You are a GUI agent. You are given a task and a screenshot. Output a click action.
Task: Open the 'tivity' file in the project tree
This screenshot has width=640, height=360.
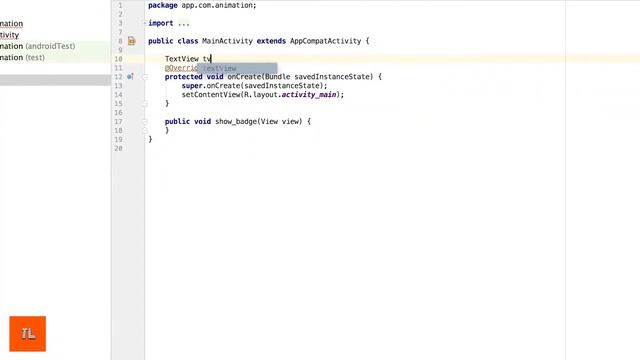[9, 35]
